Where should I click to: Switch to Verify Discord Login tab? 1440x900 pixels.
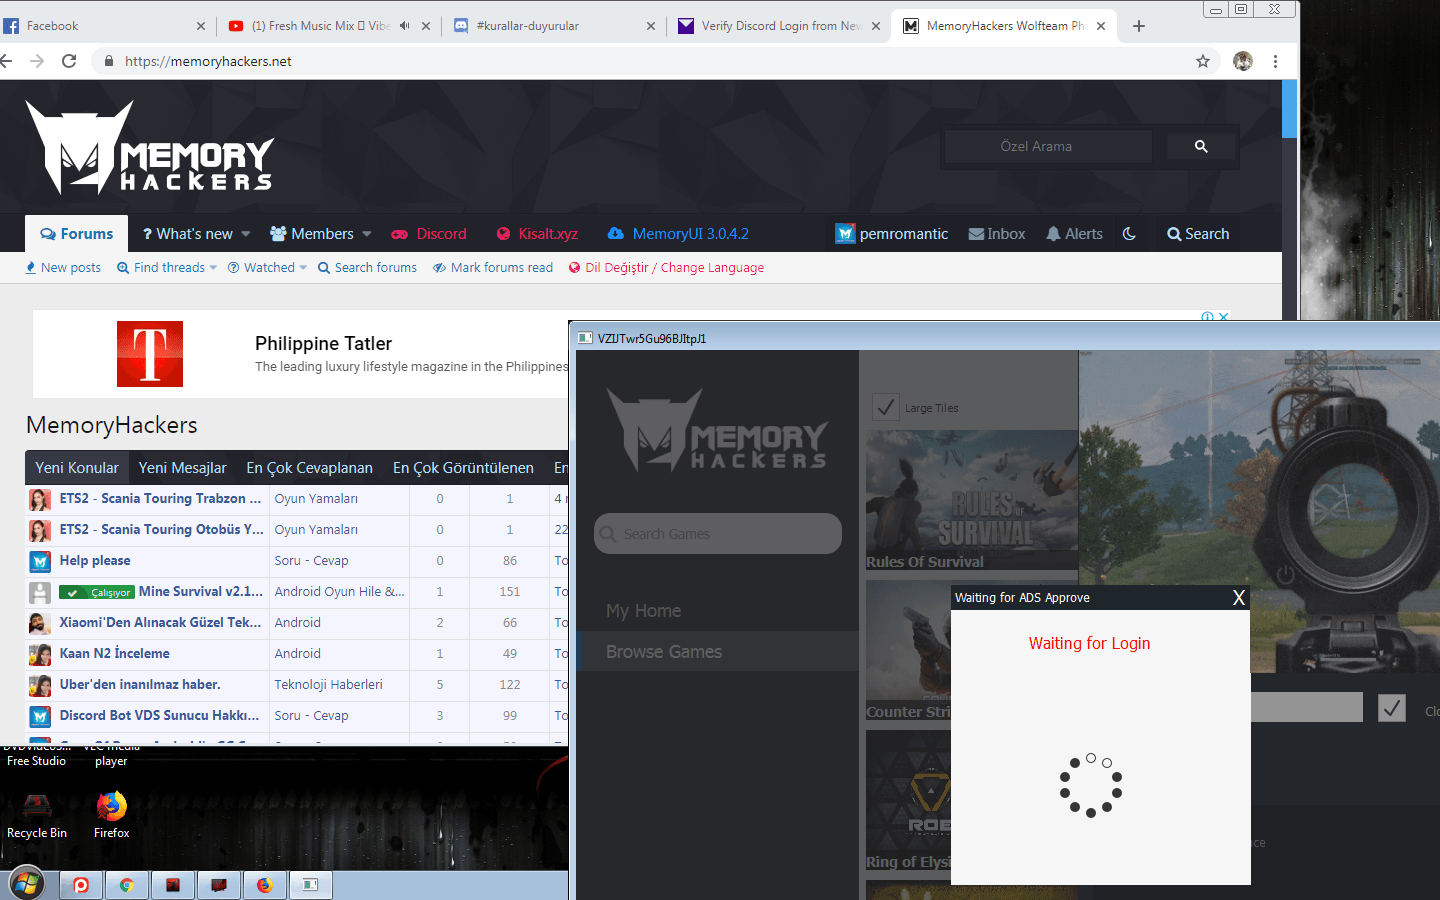pyautogui.click(x=780, y=26)
